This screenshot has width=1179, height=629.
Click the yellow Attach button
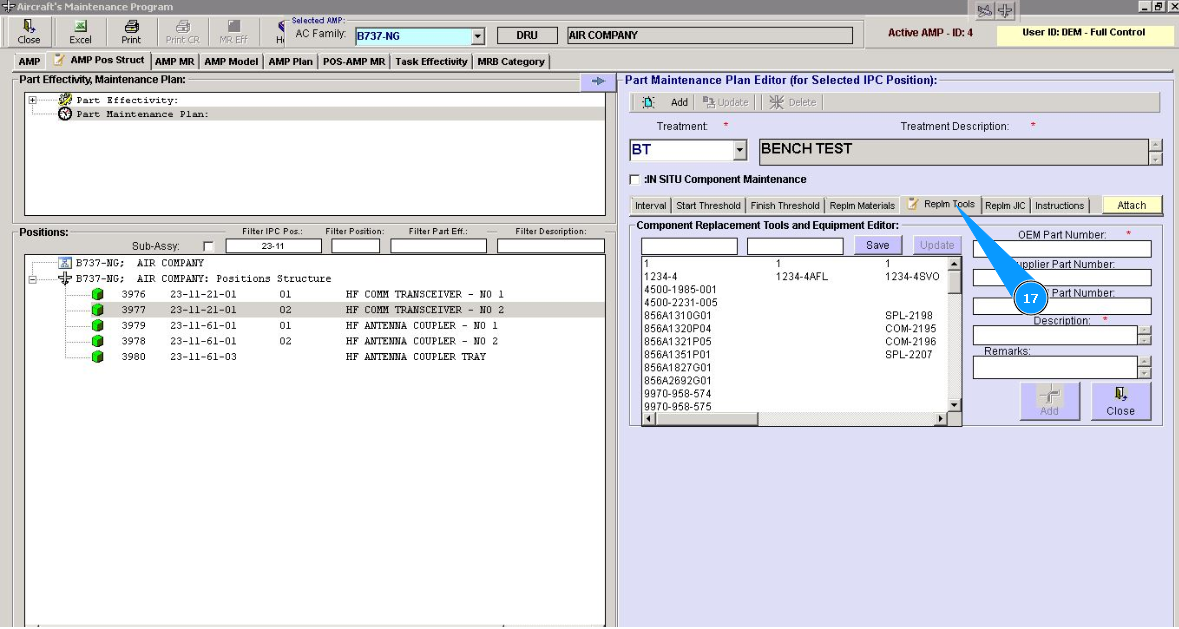pos(1131,205)
